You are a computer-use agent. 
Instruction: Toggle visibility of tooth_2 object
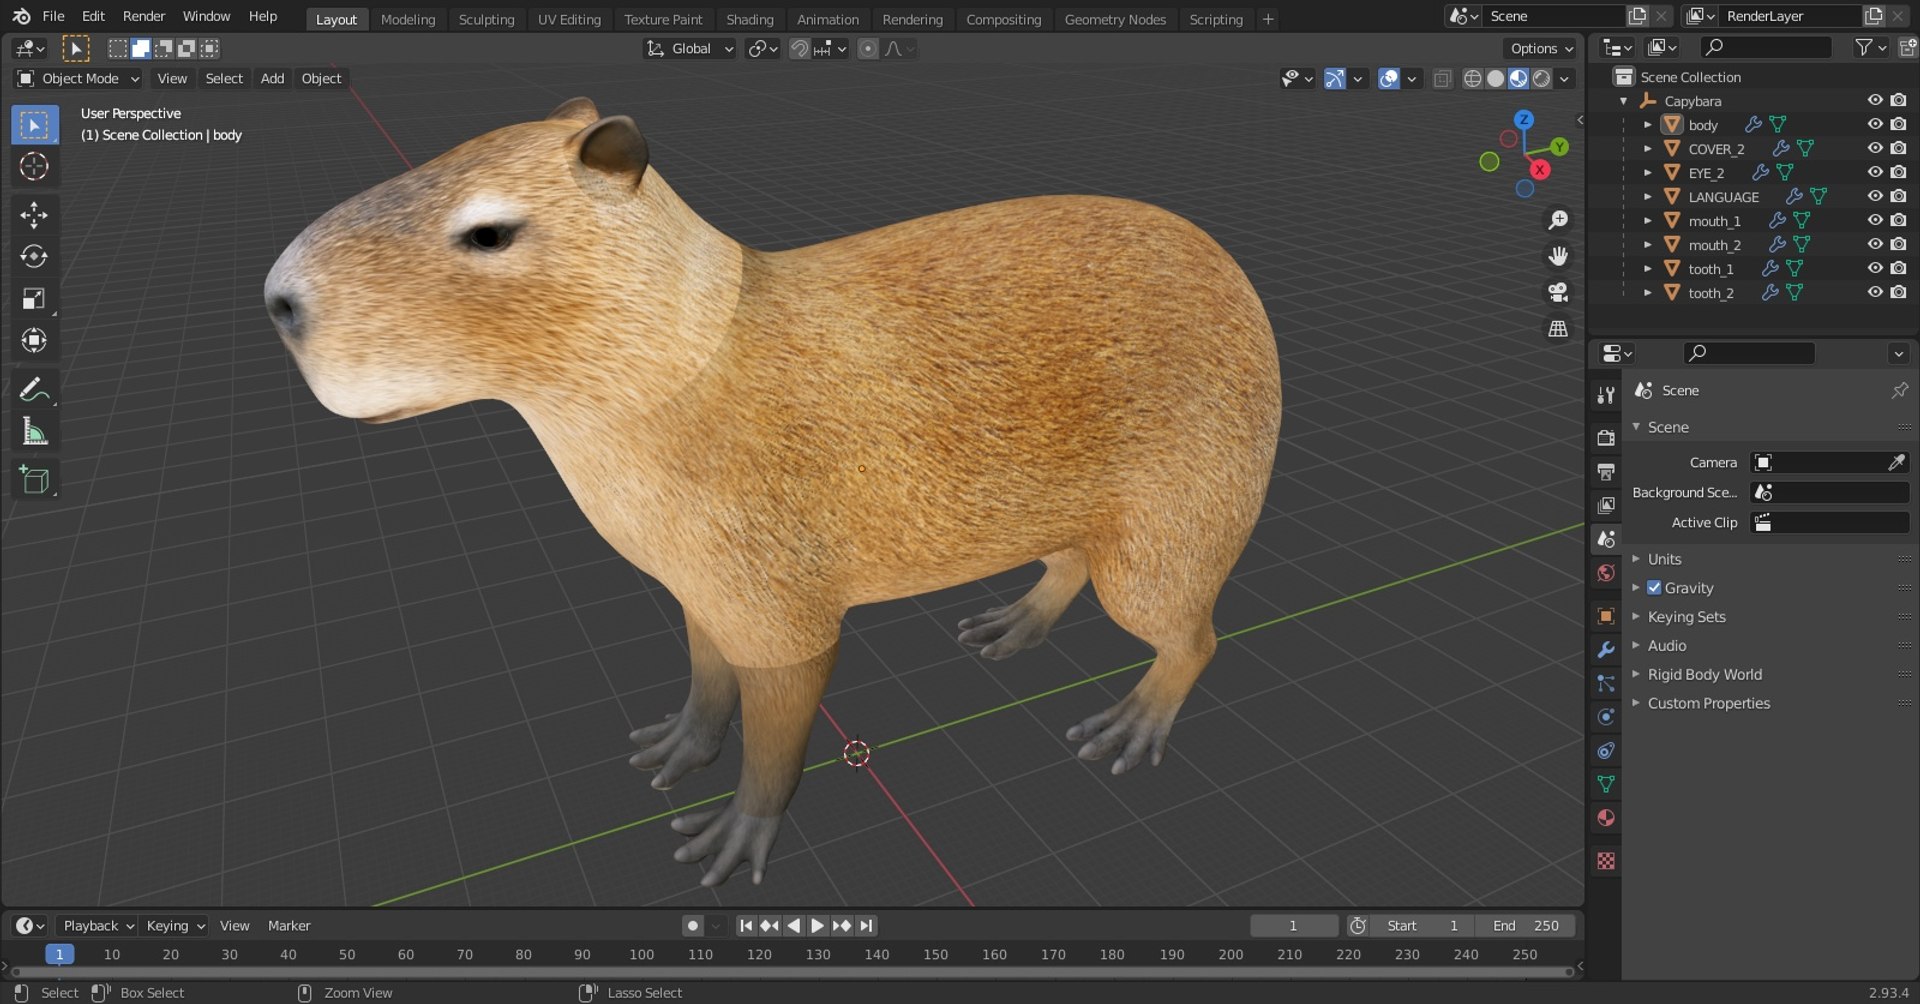coord(1874,293)
